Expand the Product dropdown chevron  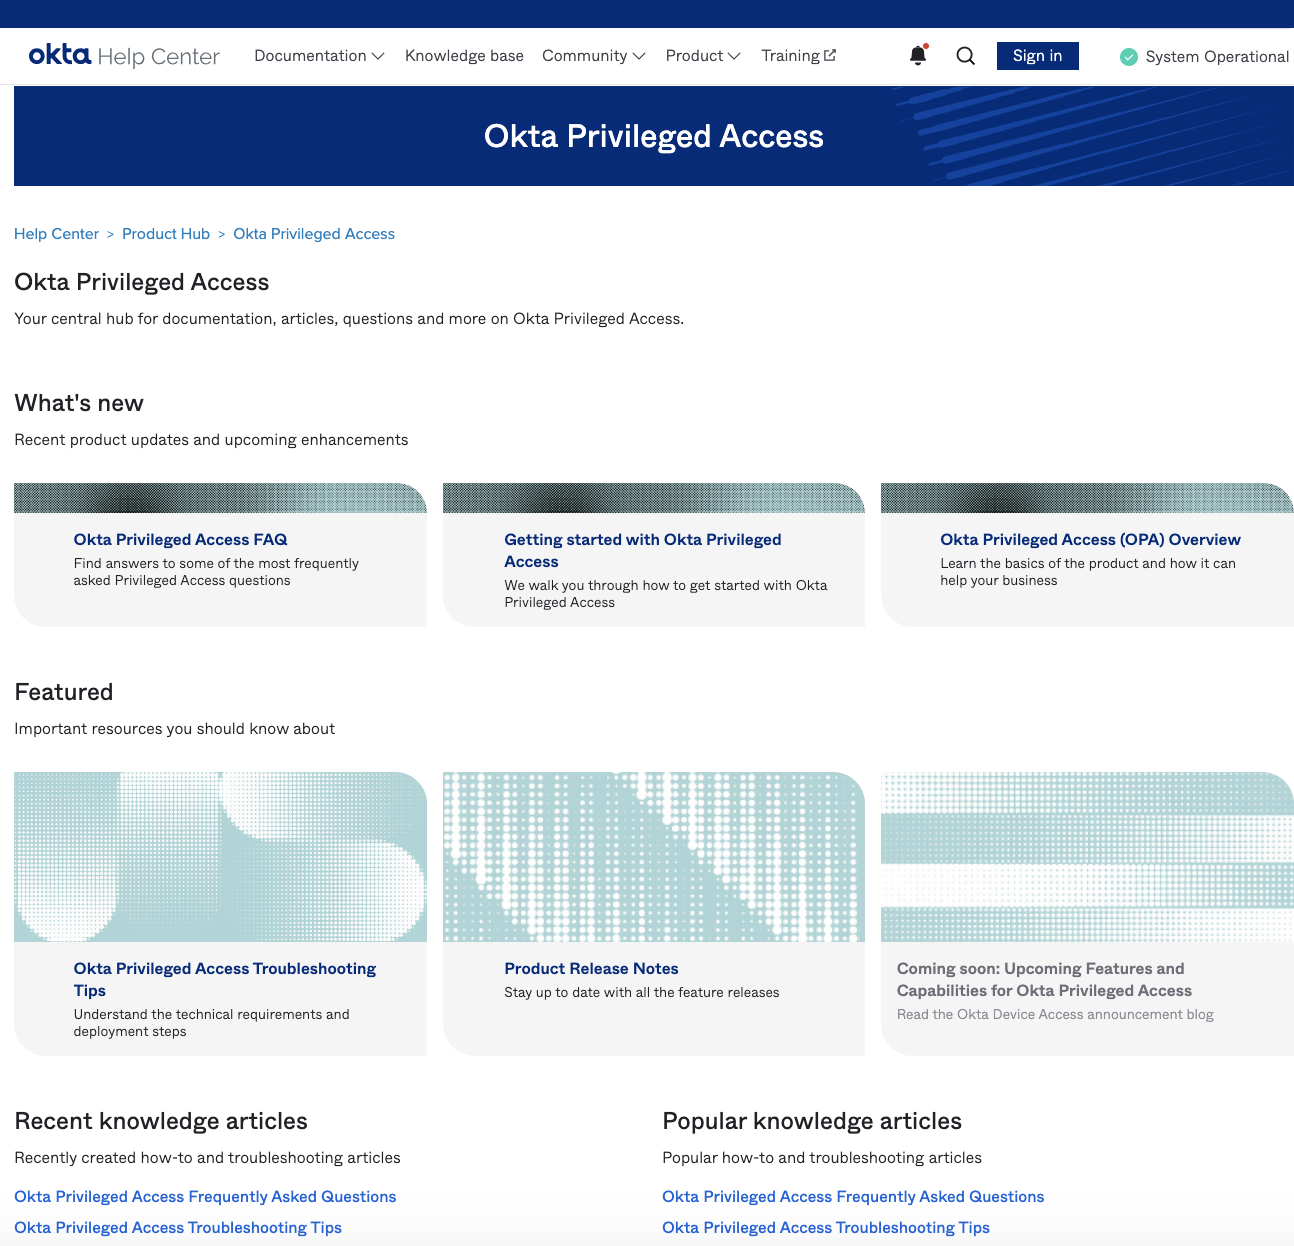734,56
